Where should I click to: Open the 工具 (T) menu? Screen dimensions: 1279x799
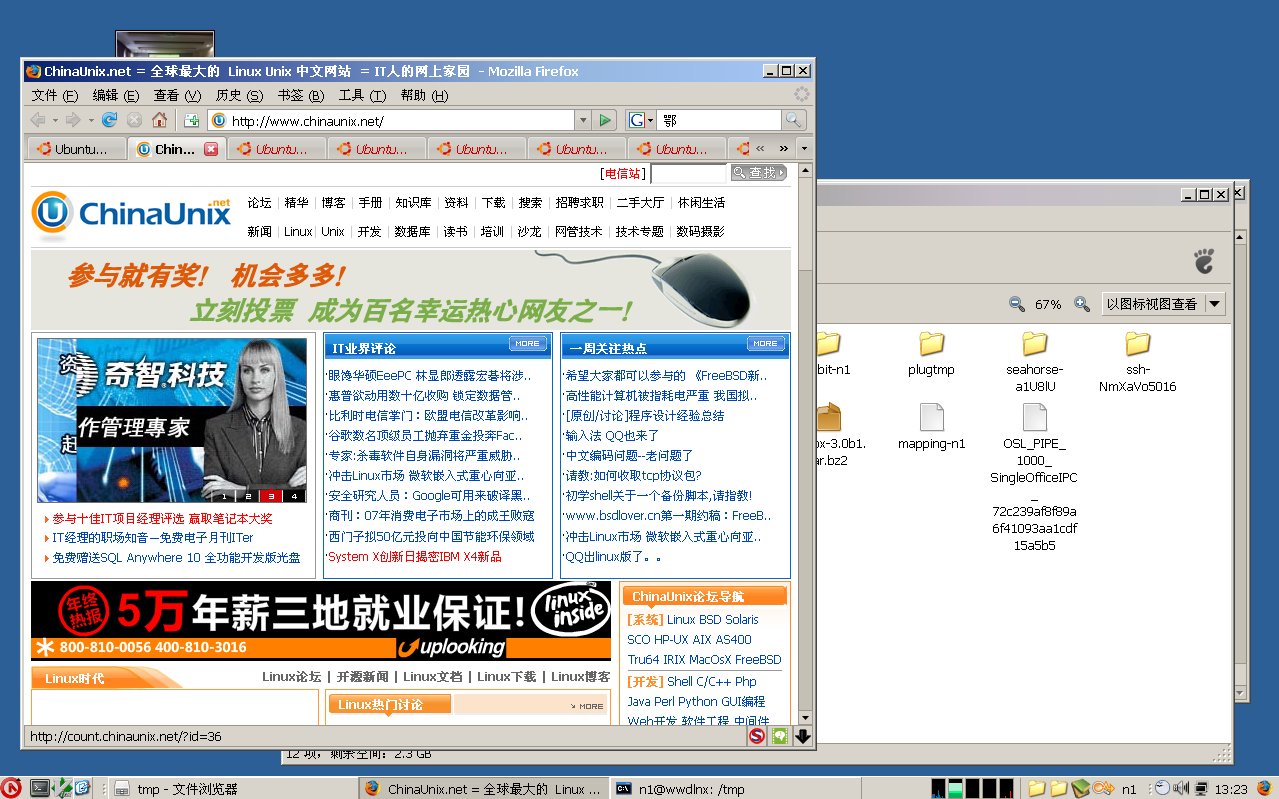pyautogui.click(x=362, y=96)
